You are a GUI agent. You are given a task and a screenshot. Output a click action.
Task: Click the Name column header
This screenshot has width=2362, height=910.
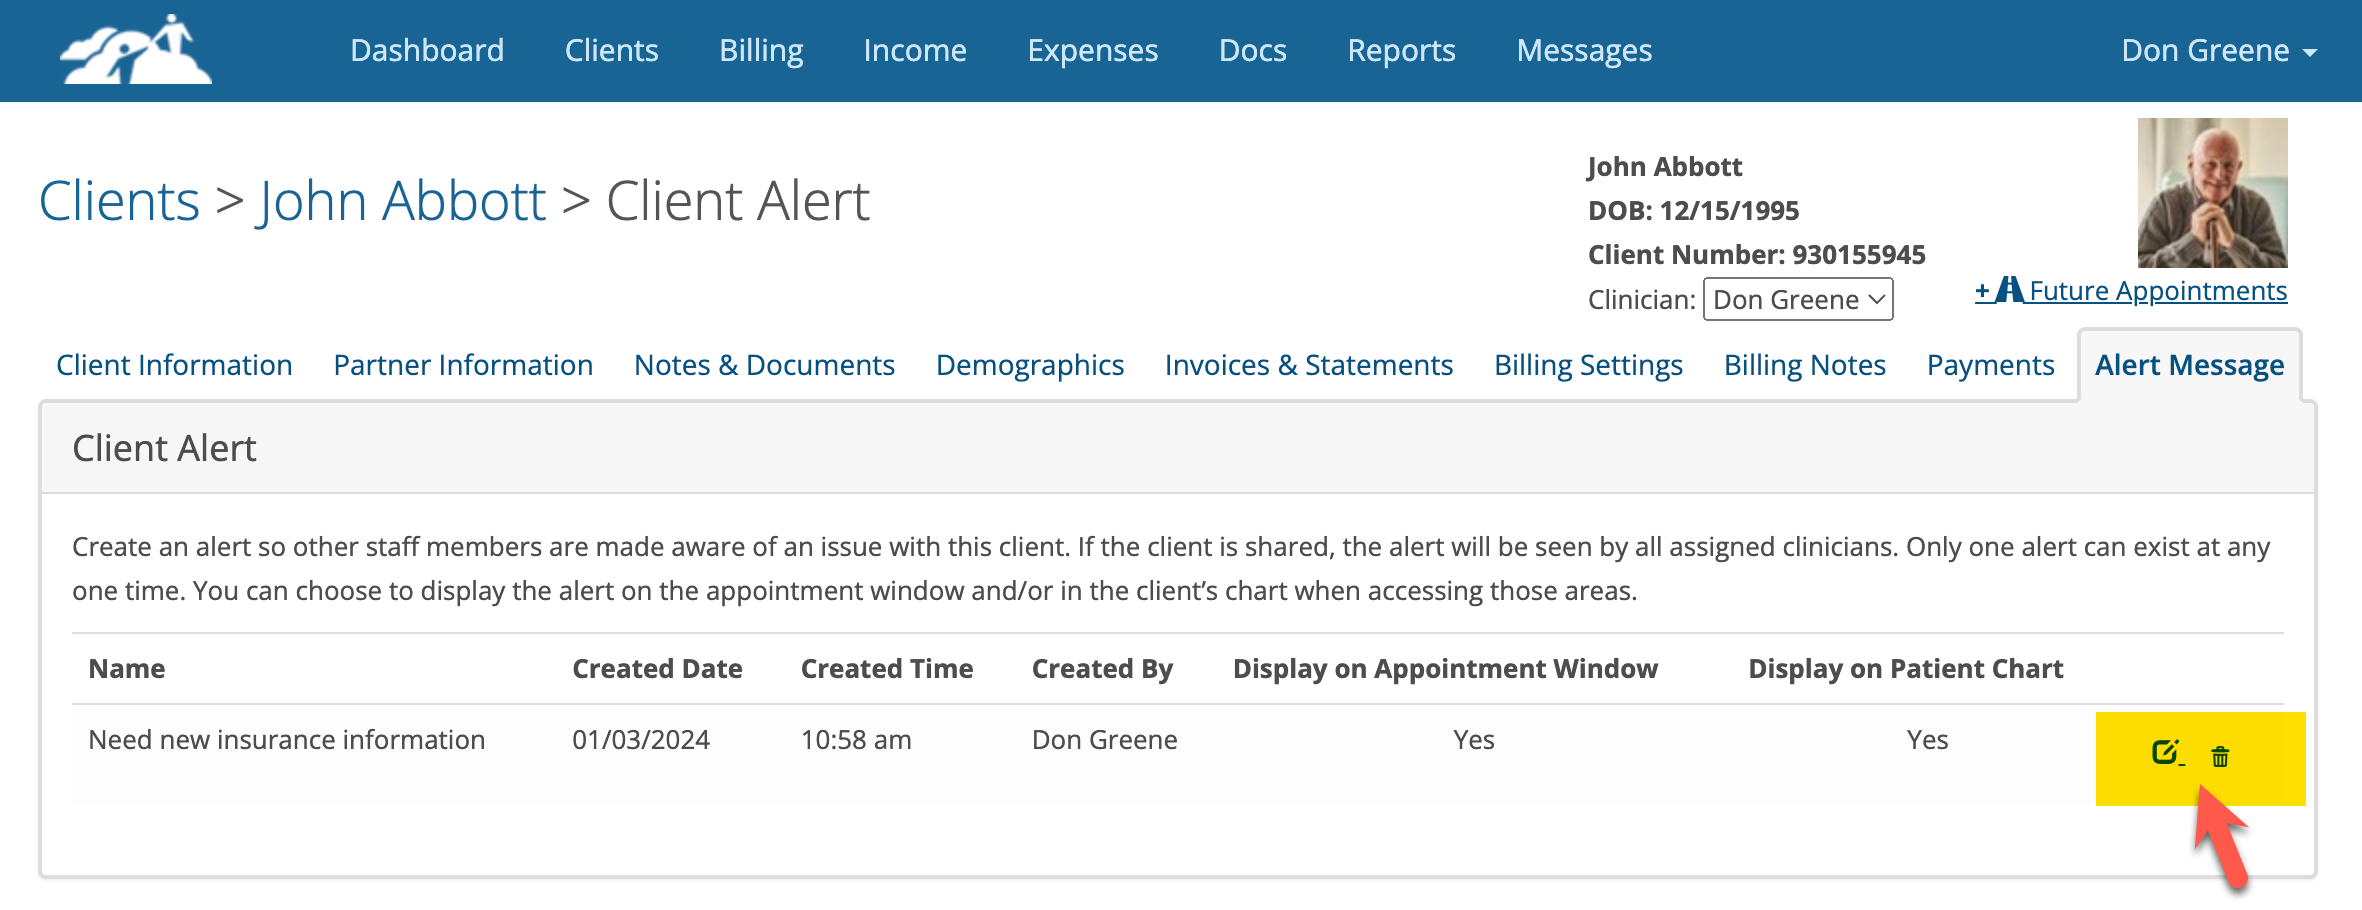(x=127, y=669)
